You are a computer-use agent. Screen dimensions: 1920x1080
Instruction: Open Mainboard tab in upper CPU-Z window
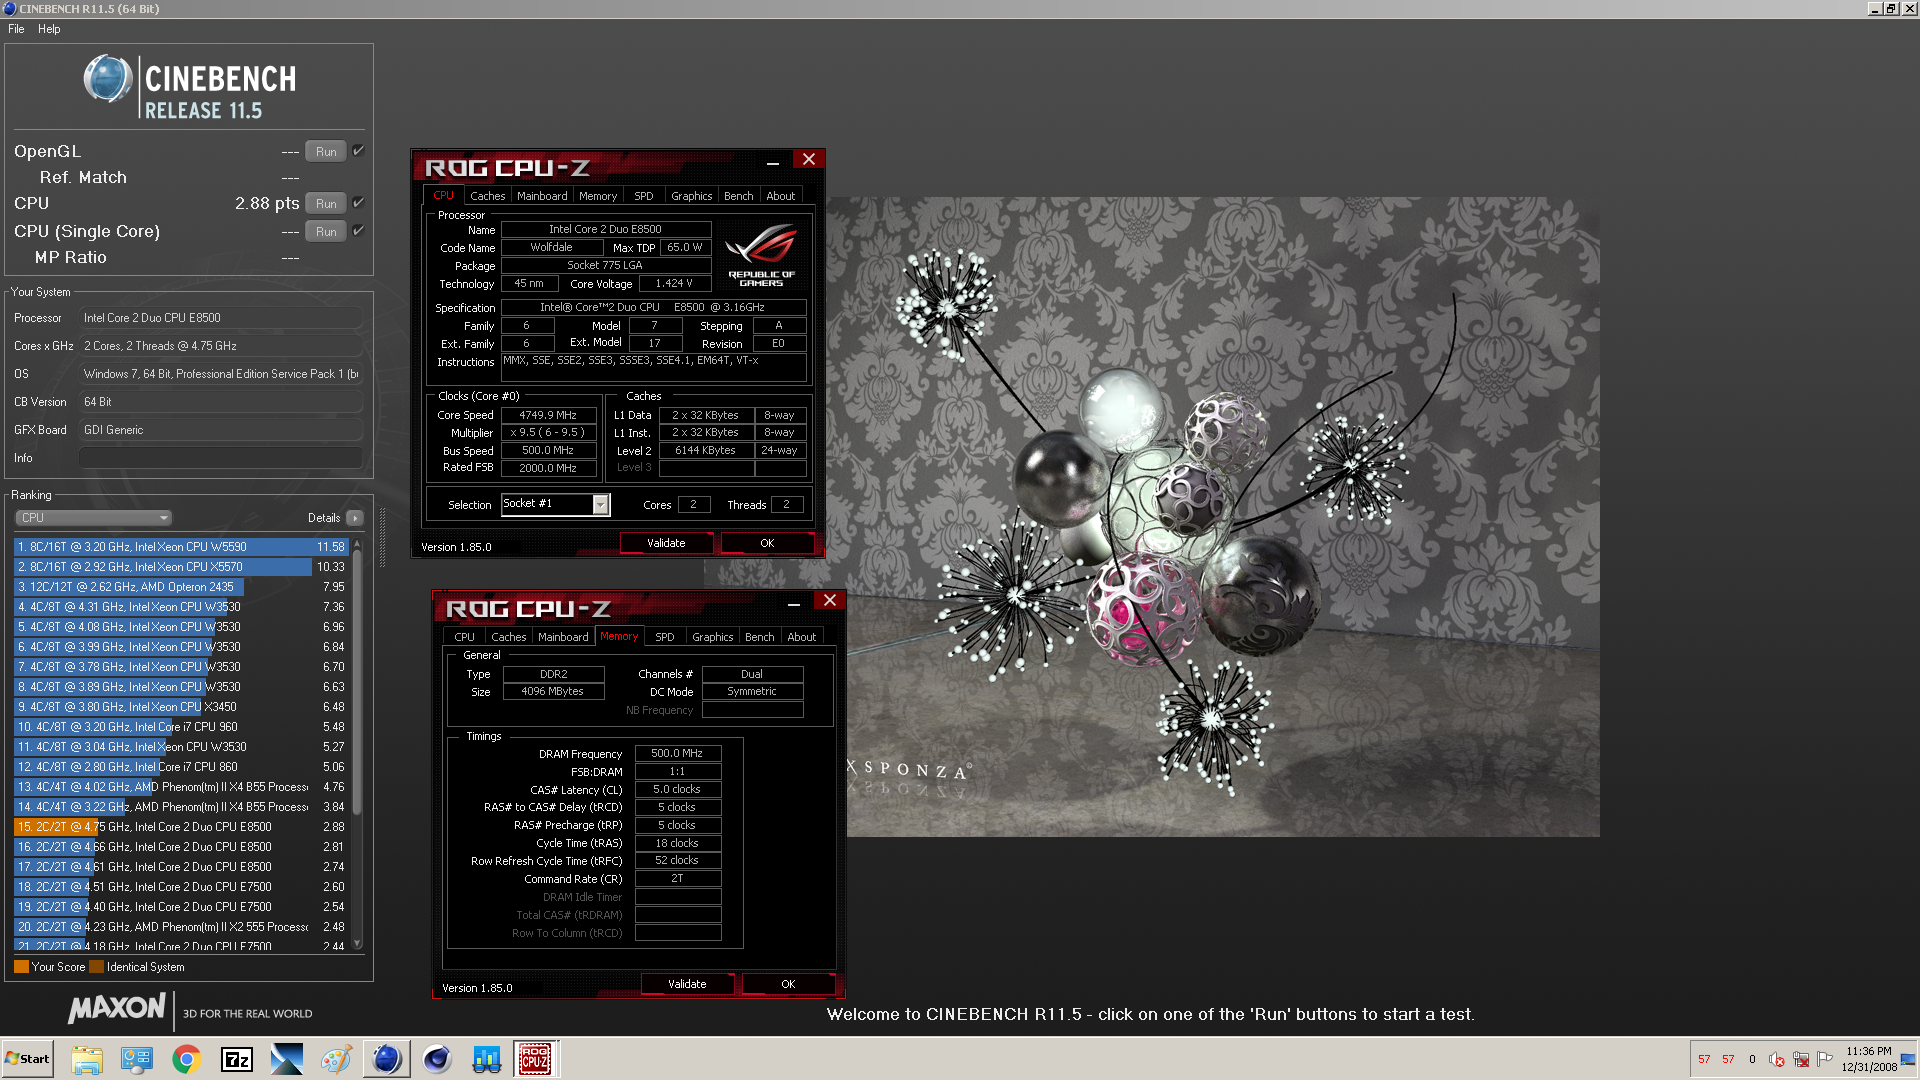(542, 196)
